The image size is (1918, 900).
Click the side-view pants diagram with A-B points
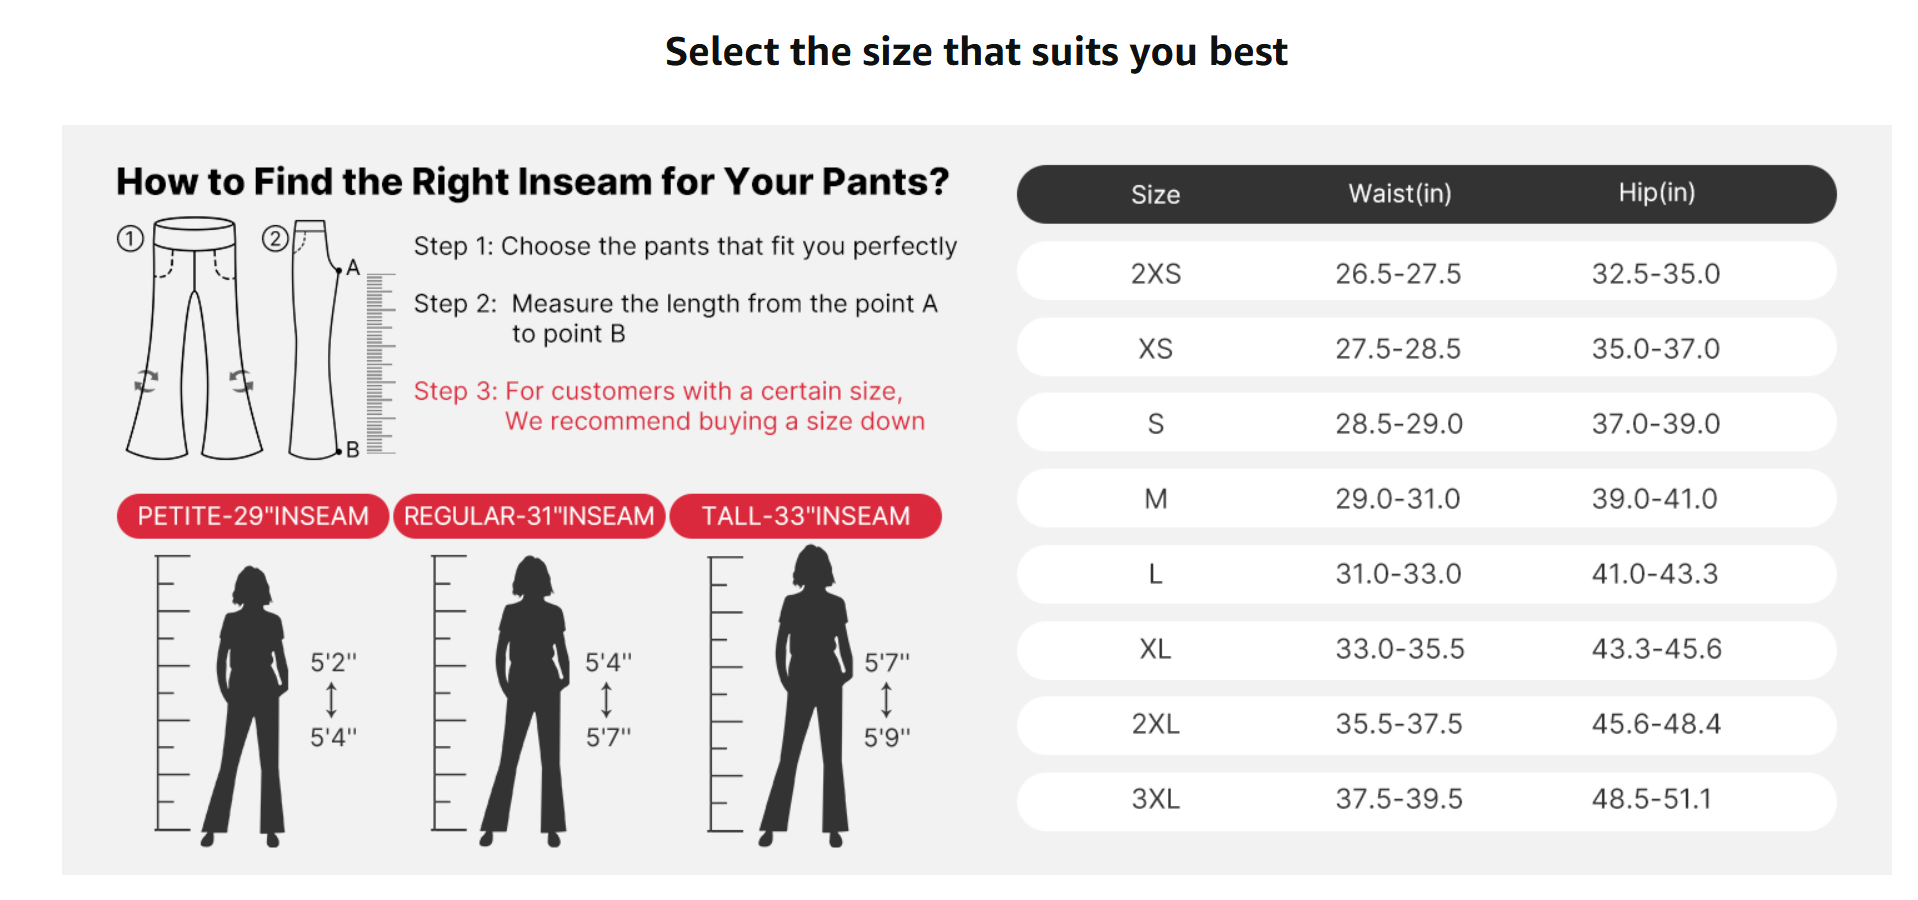point(316,339)
